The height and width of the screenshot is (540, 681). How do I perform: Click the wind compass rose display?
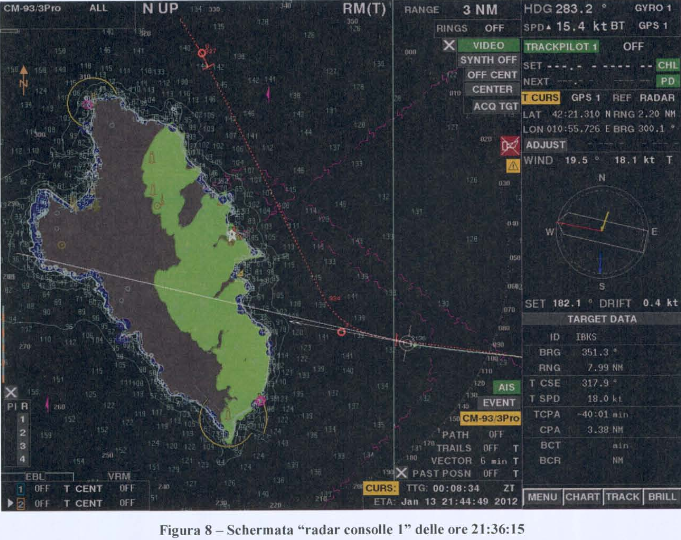click(601, 229)
